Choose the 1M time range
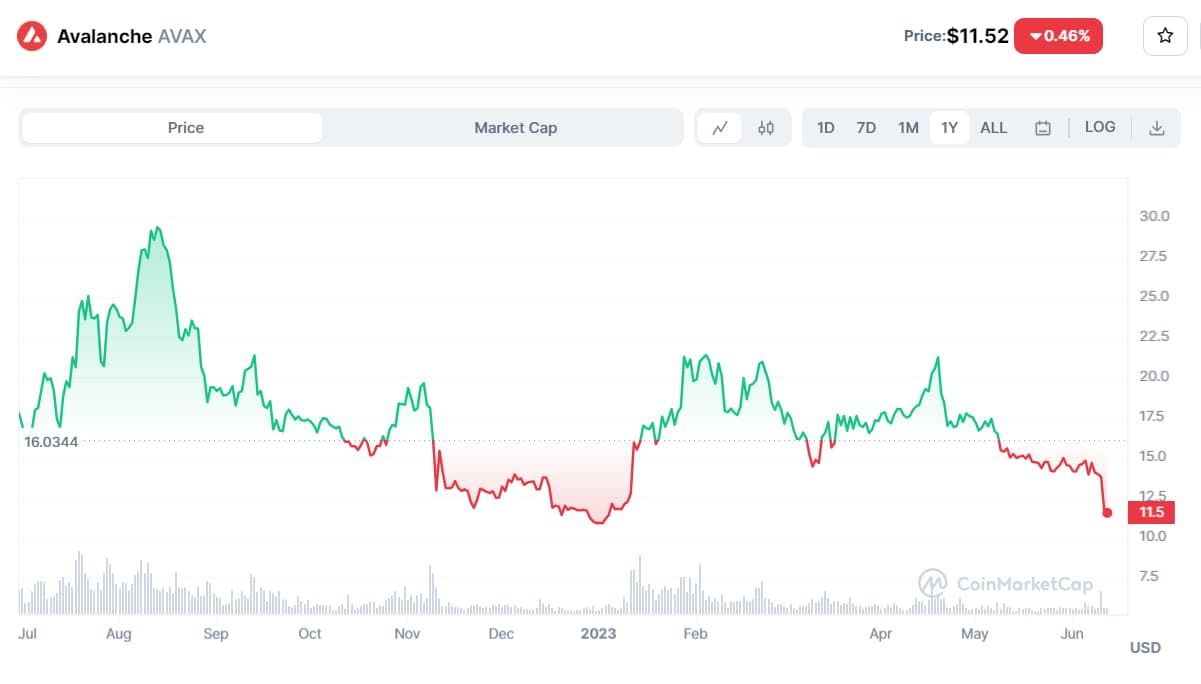 click(908, 128)
